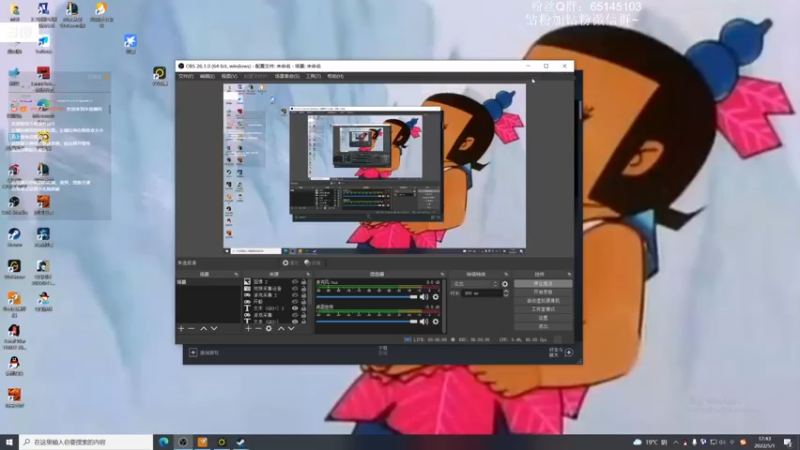
Task: Toggle visibility of the 文本 (GDI+) 3 source
Action: pos(295,308)
